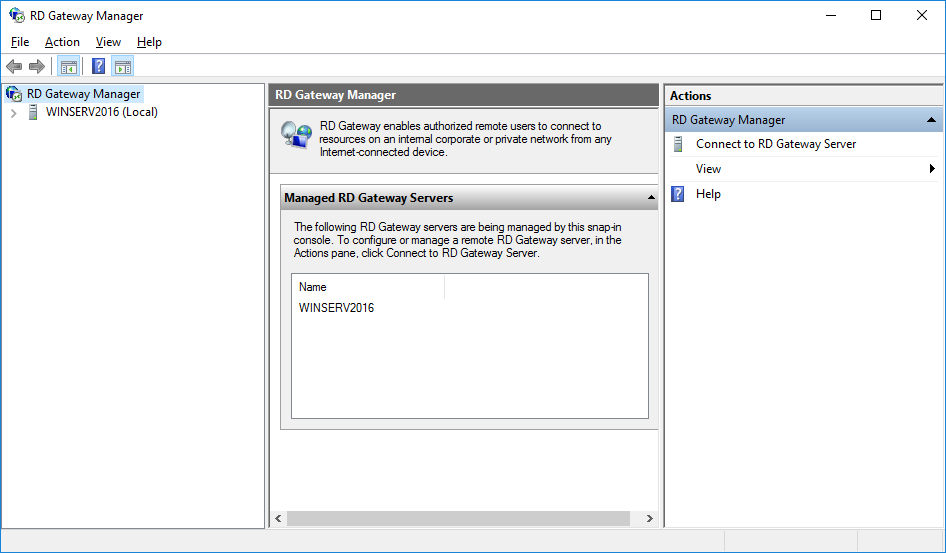Click the horizontal scrollbar right arrow
Image resolution: width=946 pixels, height=553 pixels.
(650, 519)
